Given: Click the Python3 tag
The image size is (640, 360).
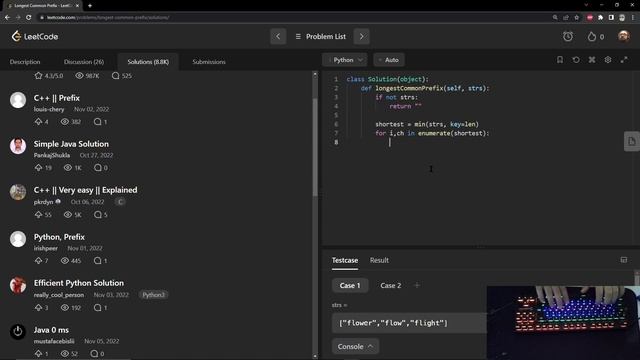Looking at the screenshot, I should pos(153,295).
